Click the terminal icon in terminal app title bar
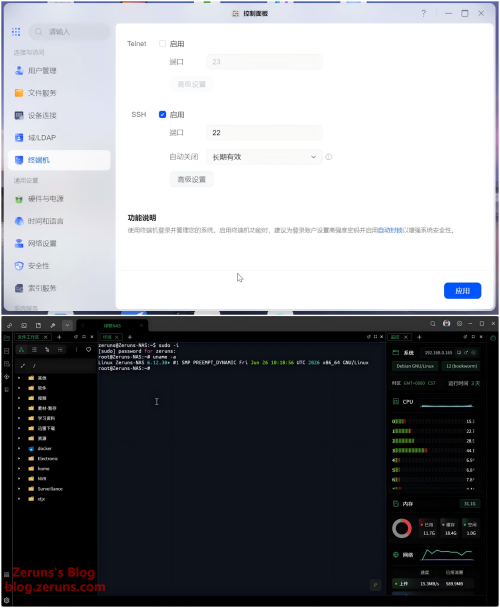 tap(24, 325)
